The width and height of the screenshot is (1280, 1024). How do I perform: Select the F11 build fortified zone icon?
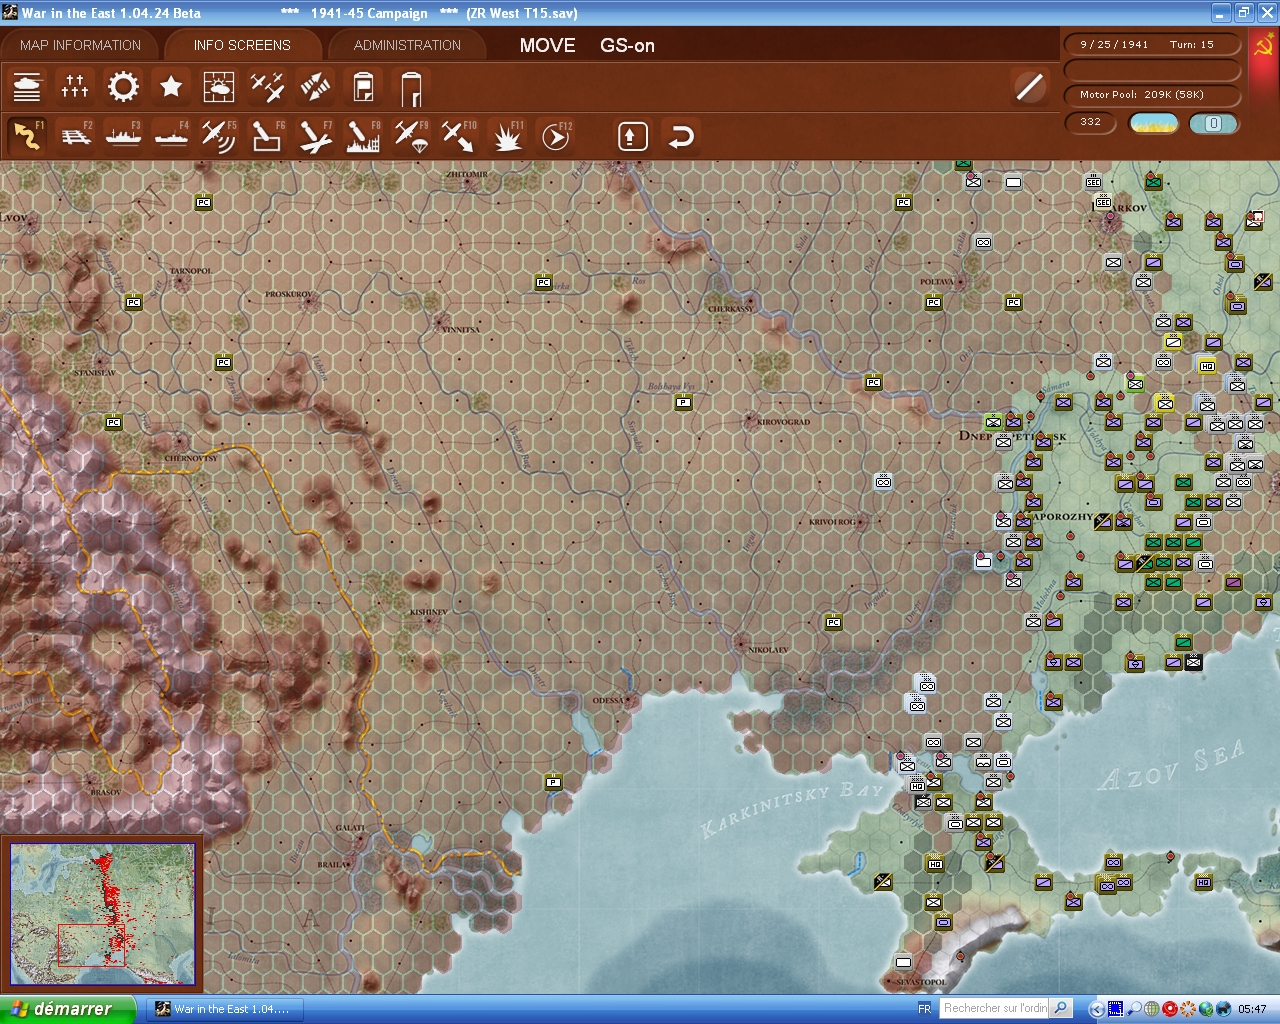pos(508,136)
